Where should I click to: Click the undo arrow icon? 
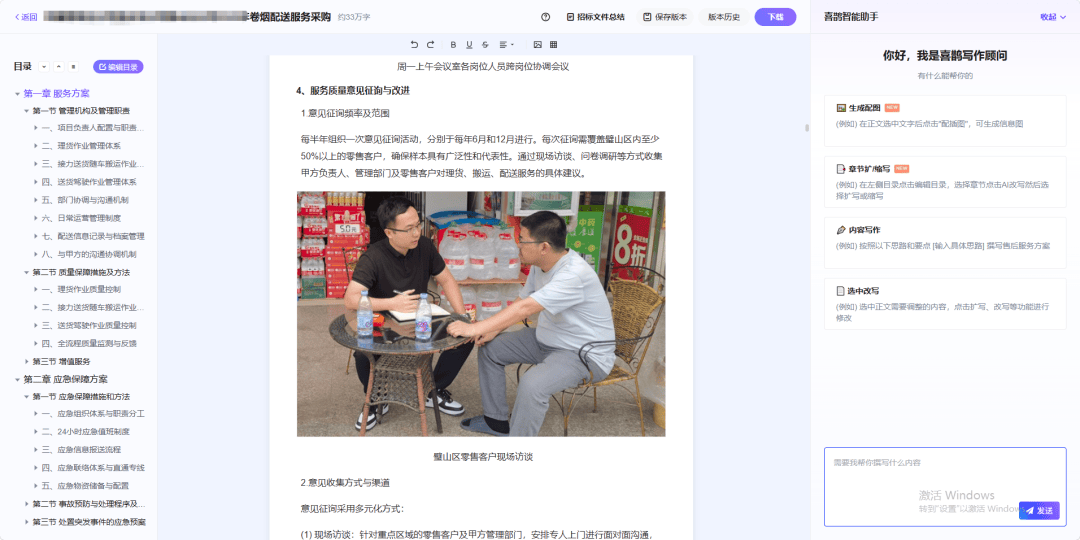click(414, 45)
